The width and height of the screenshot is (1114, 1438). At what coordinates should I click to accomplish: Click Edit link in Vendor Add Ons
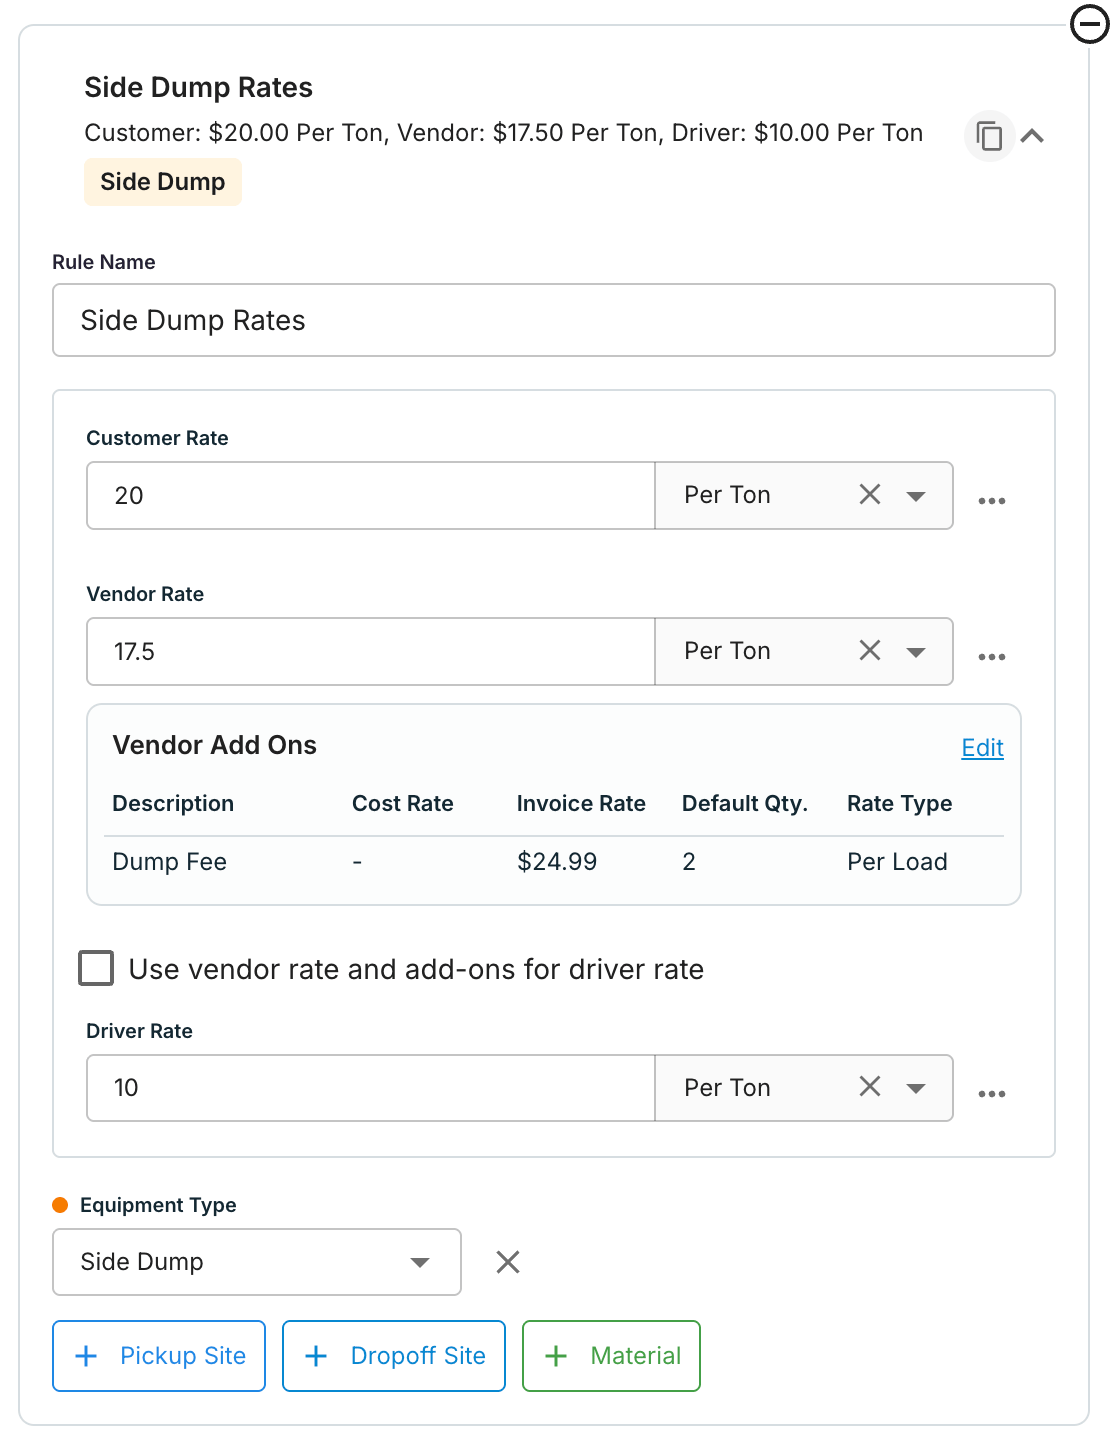coord(982,748)
